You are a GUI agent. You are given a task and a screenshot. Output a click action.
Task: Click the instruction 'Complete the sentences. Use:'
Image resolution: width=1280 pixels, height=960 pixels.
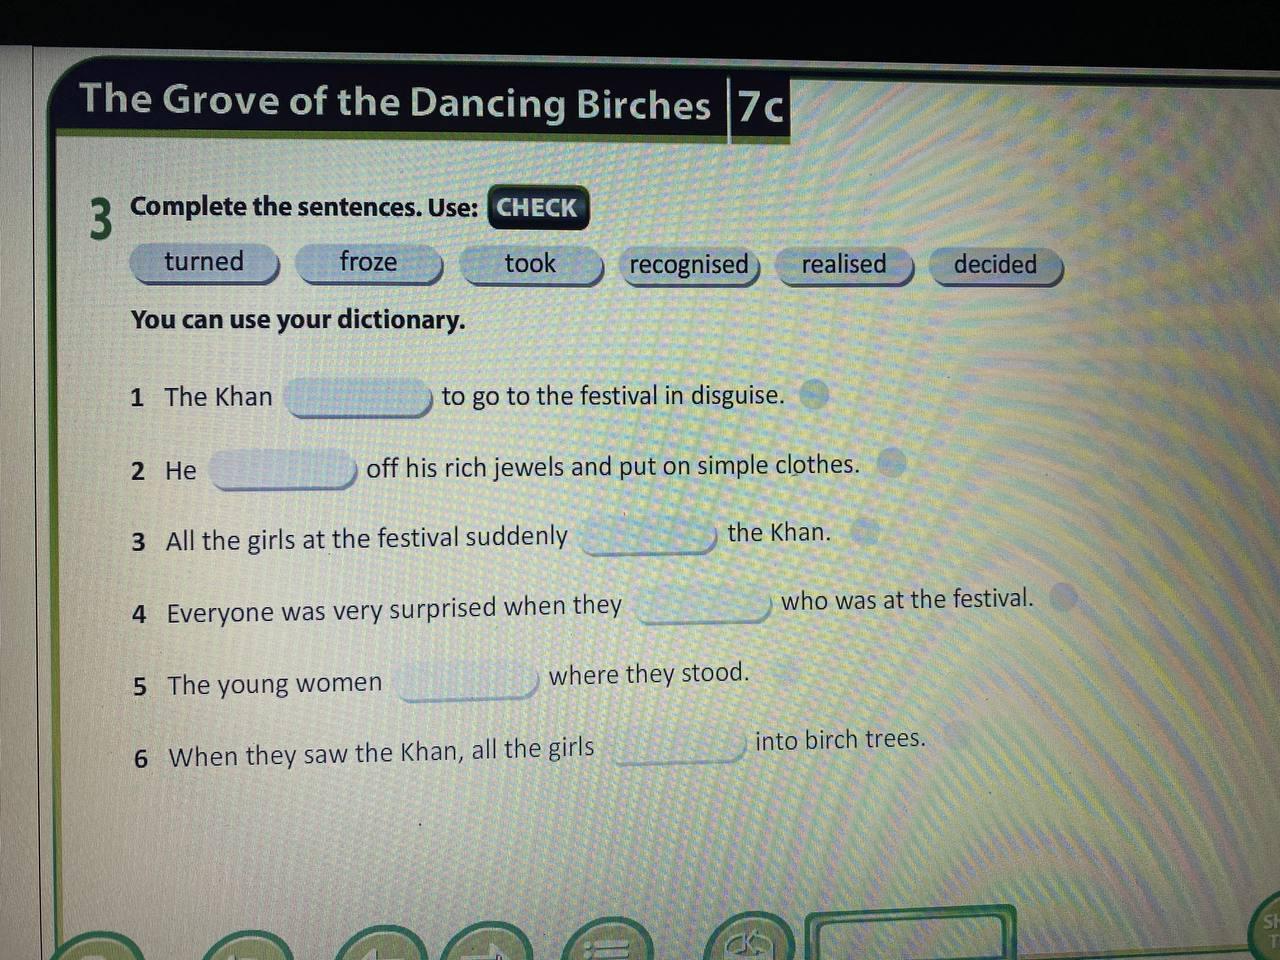click(304, 207)
